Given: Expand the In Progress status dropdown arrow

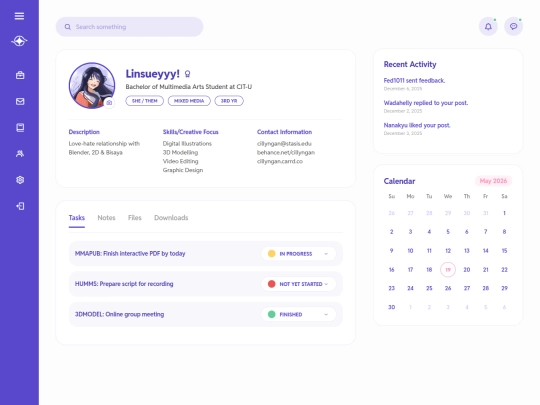Looking at the screenshot, I should point(326,254).
